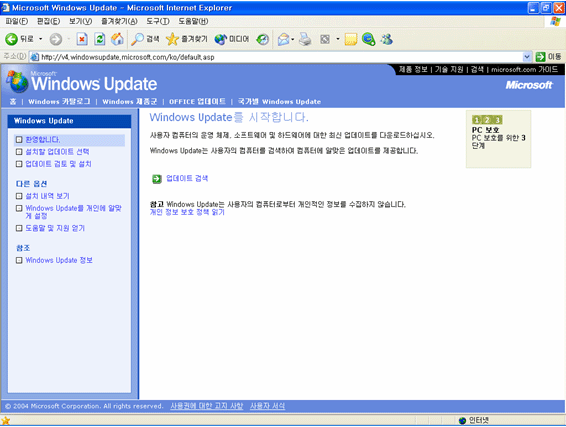This screenshot has height=427, width=566.
Task: Click the yellow note Discuss toolbar icon
Action: (351, 39)
